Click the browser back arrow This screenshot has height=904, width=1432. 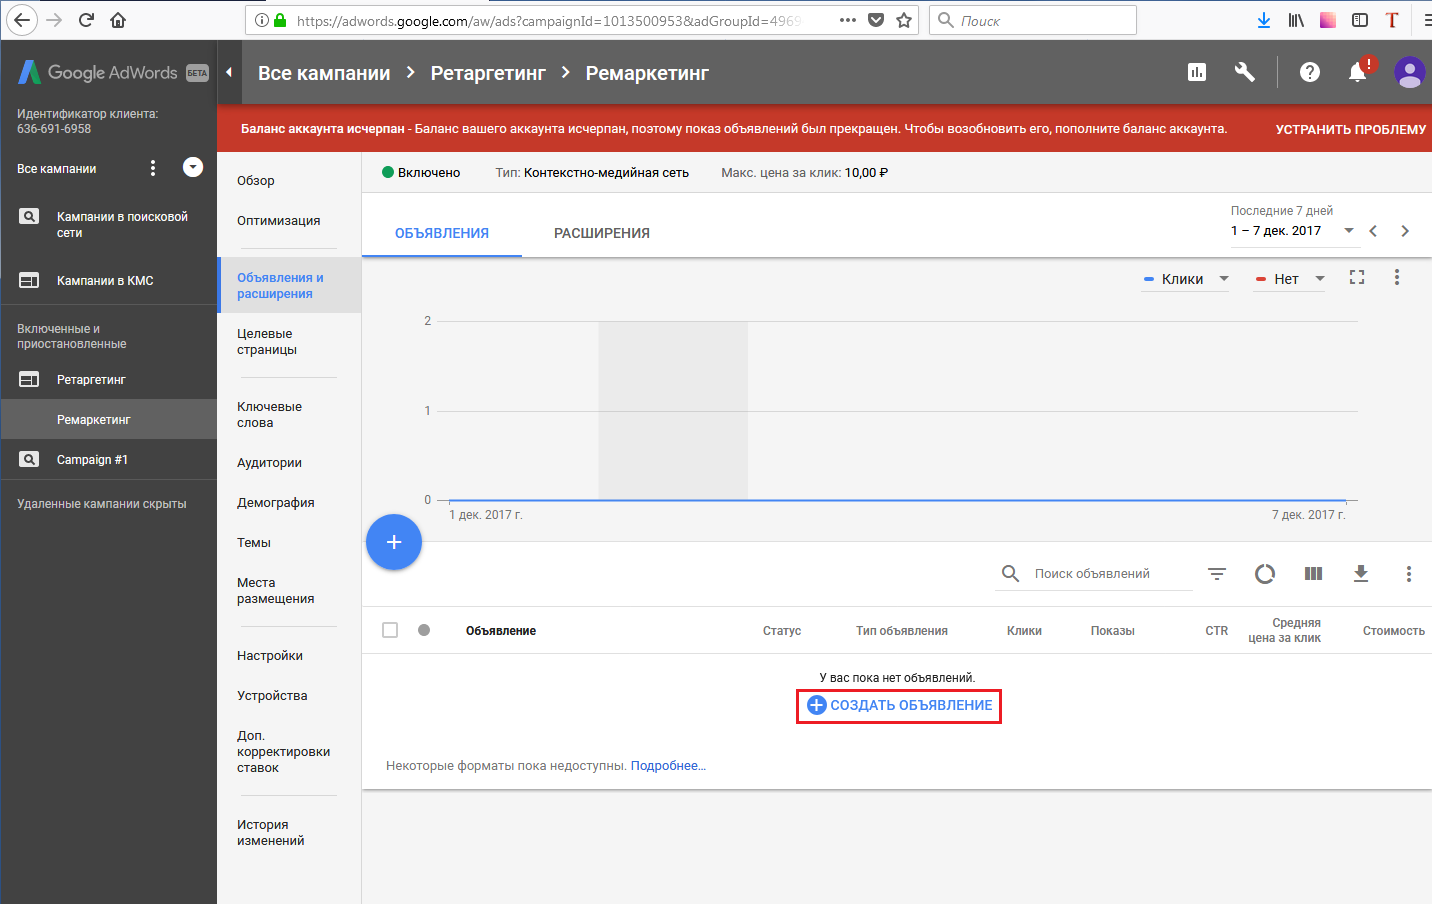tap(22, 20)
